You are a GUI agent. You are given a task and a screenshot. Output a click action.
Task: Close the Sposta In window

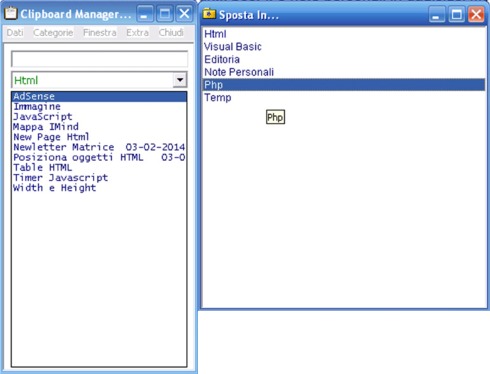coord(476,15)
